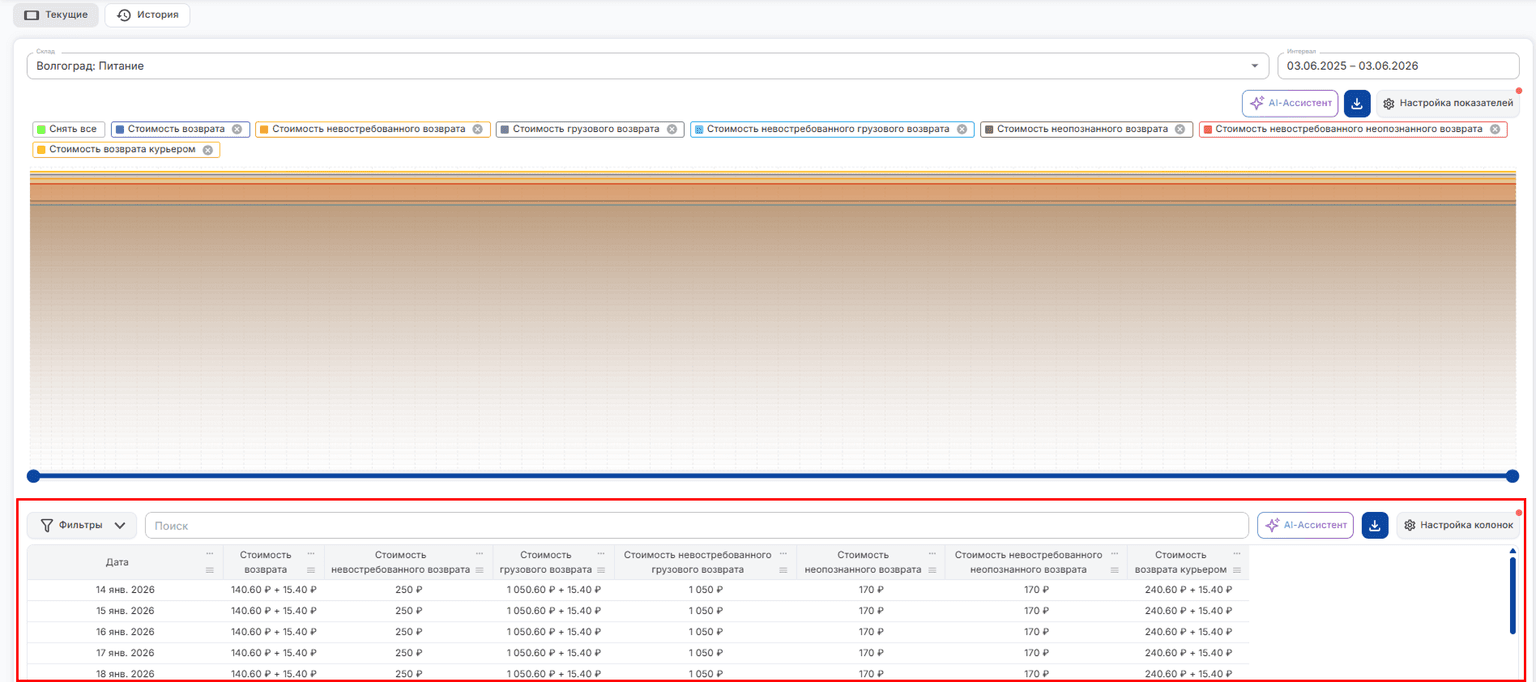Click the chart download icon button

pos(1357,103)
